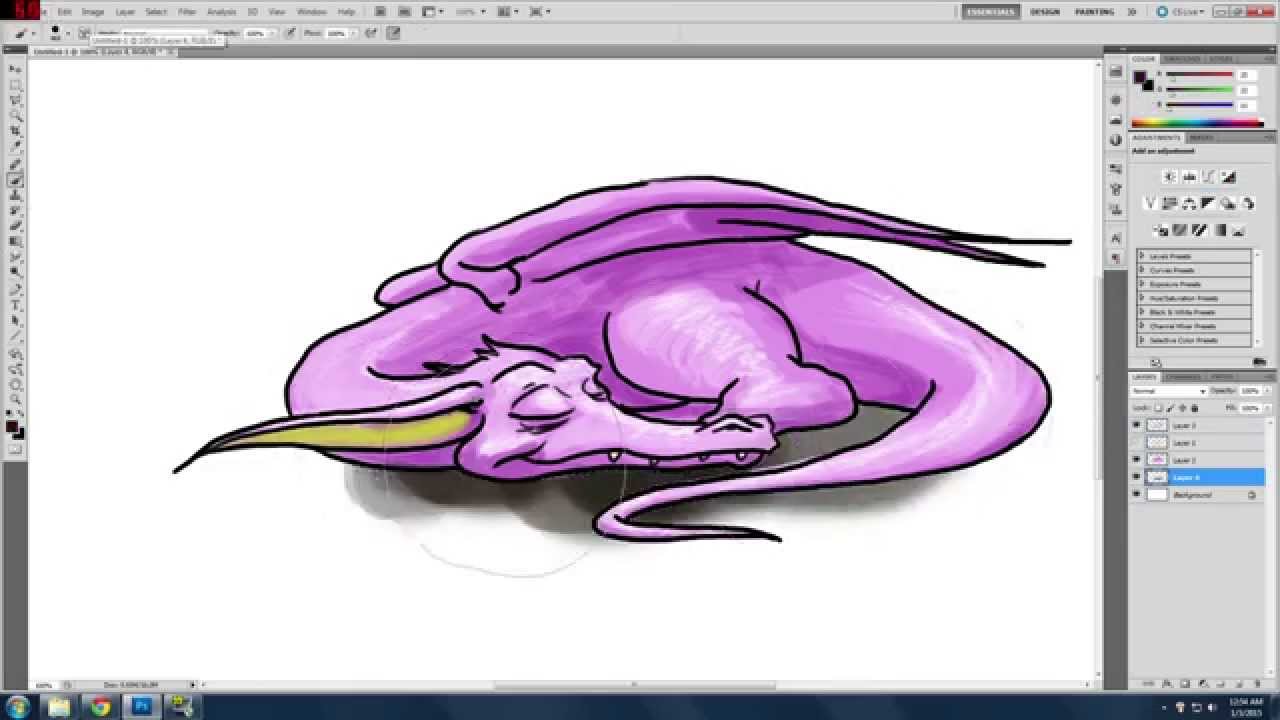Show the hidden layer's eye box

pos(1136,442)
